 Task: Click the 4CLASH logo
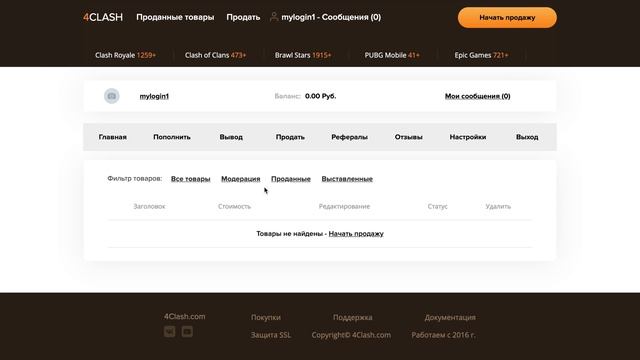(103, 17)
